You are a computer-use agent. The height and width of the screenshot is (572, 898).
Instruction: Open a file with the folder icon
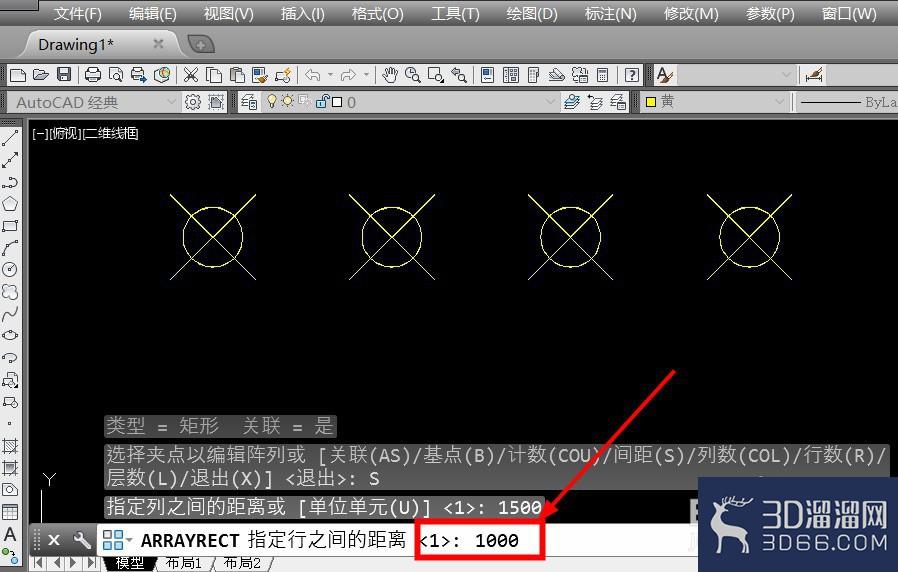[41, 75]
